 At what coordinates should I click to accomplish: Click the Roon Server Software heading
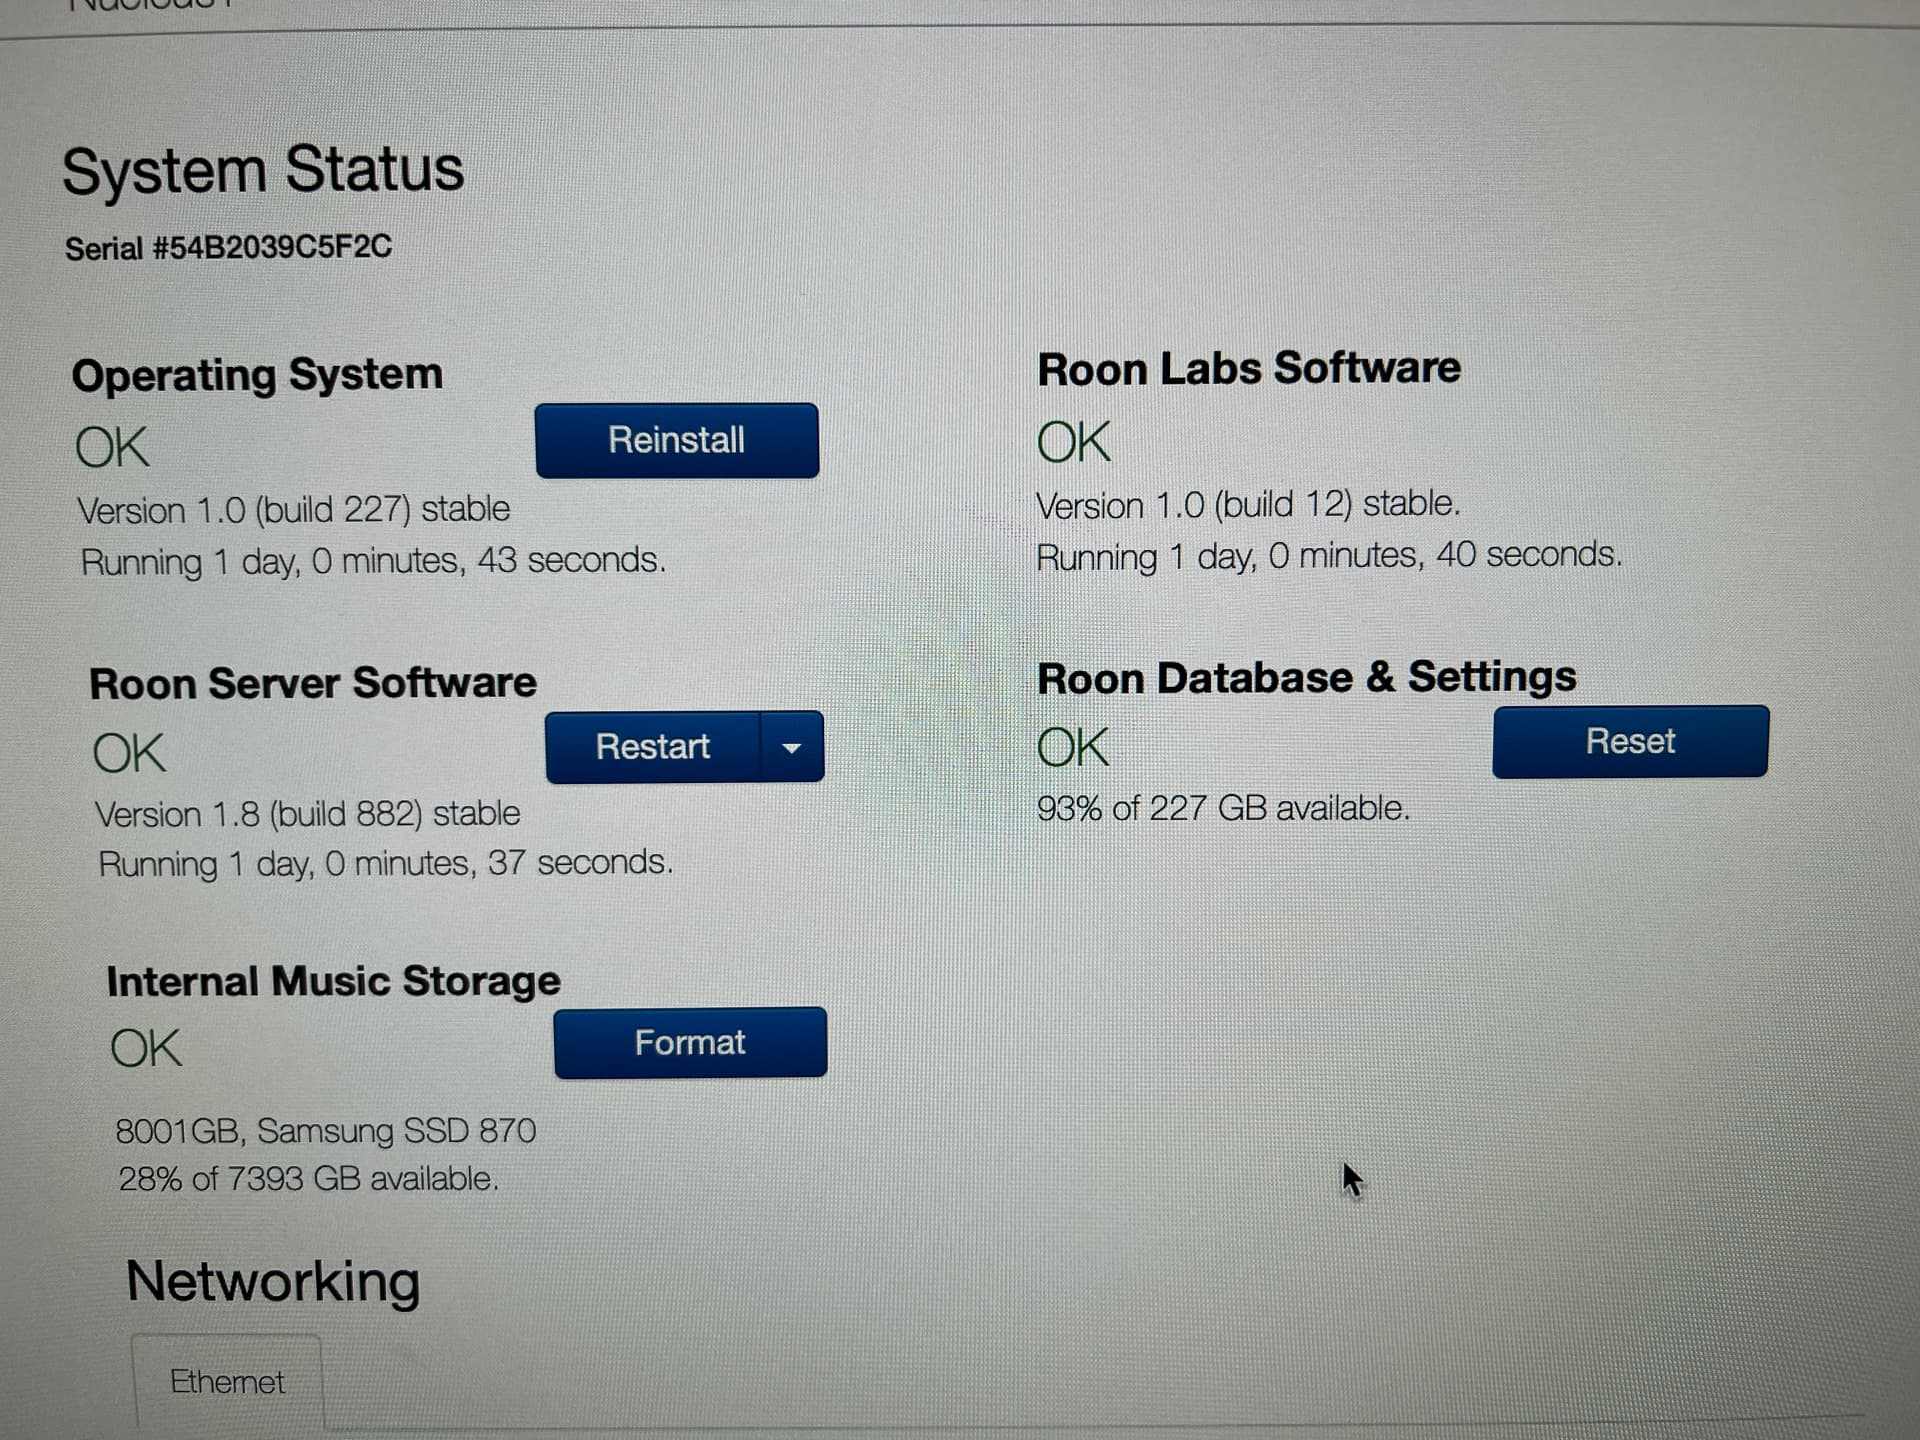pos(313,683)
